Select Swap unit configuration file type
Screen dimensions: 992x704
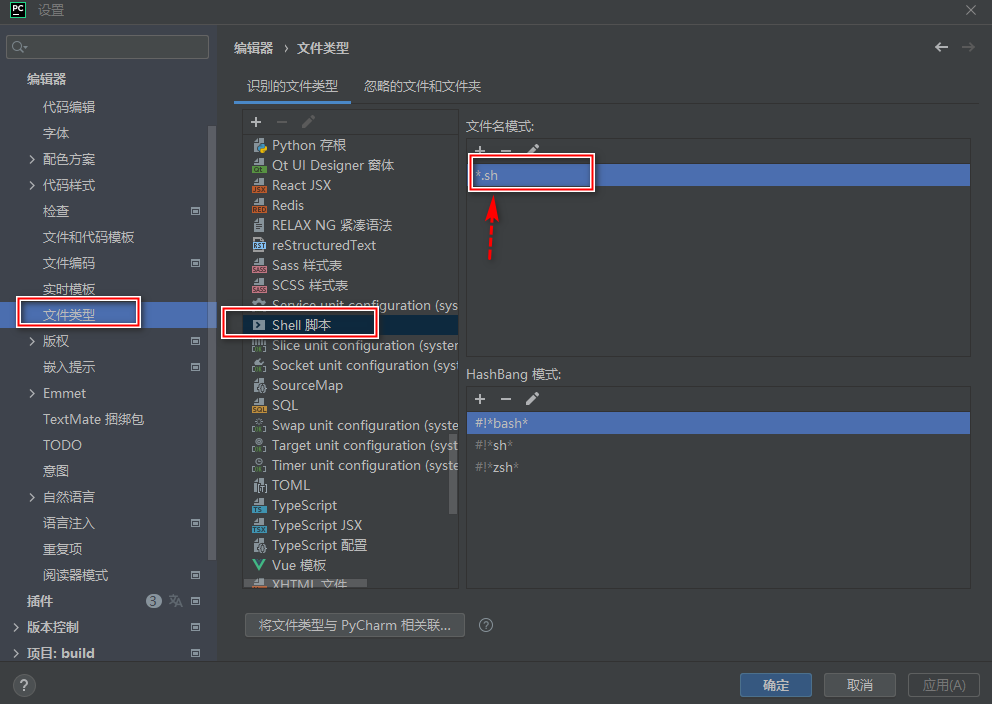point(350,426)
